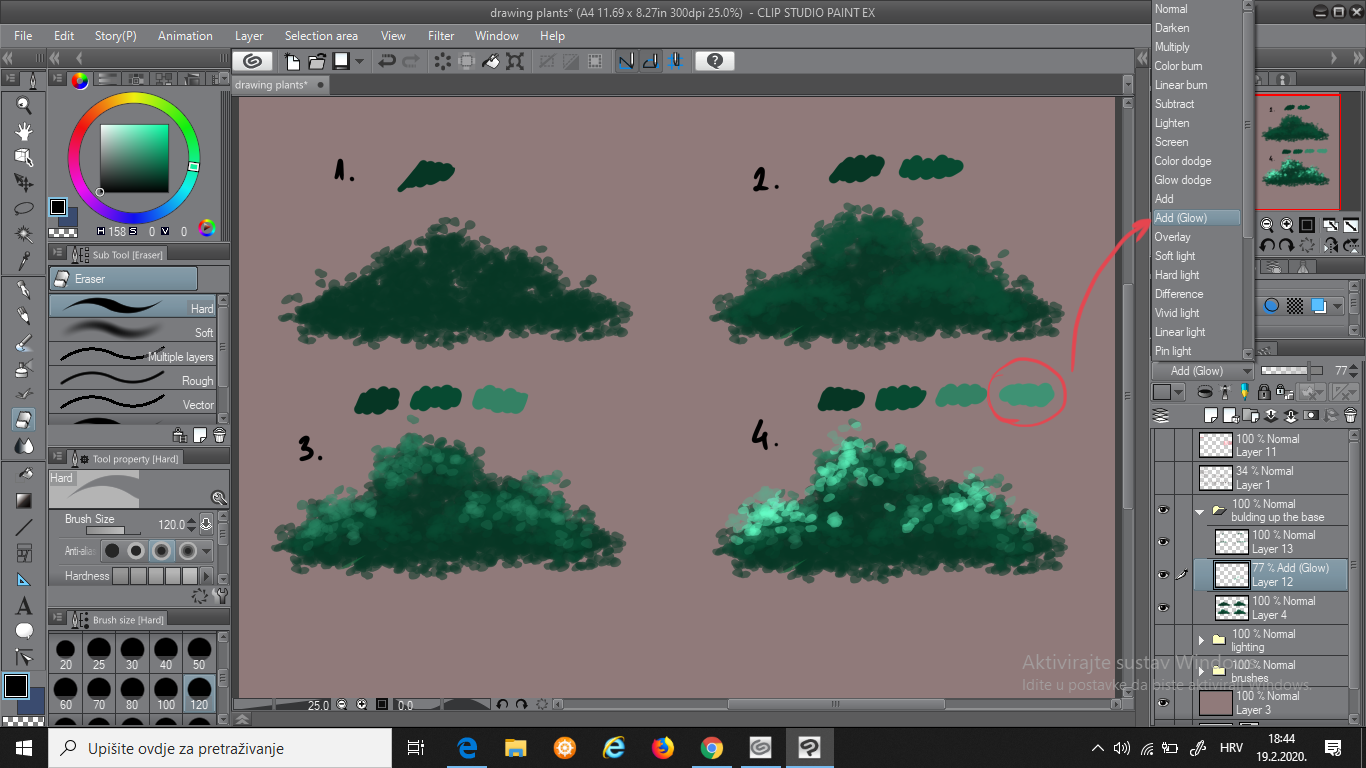This screenshot has height=768, width=1366.
Task: Choose Overlay from blending mode list
Action: coord(1172,237)
